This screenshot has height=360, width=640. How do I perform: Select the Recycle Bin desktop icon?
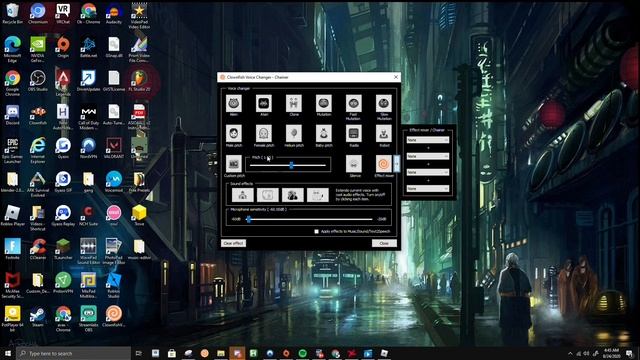click(x=12, y=13)
